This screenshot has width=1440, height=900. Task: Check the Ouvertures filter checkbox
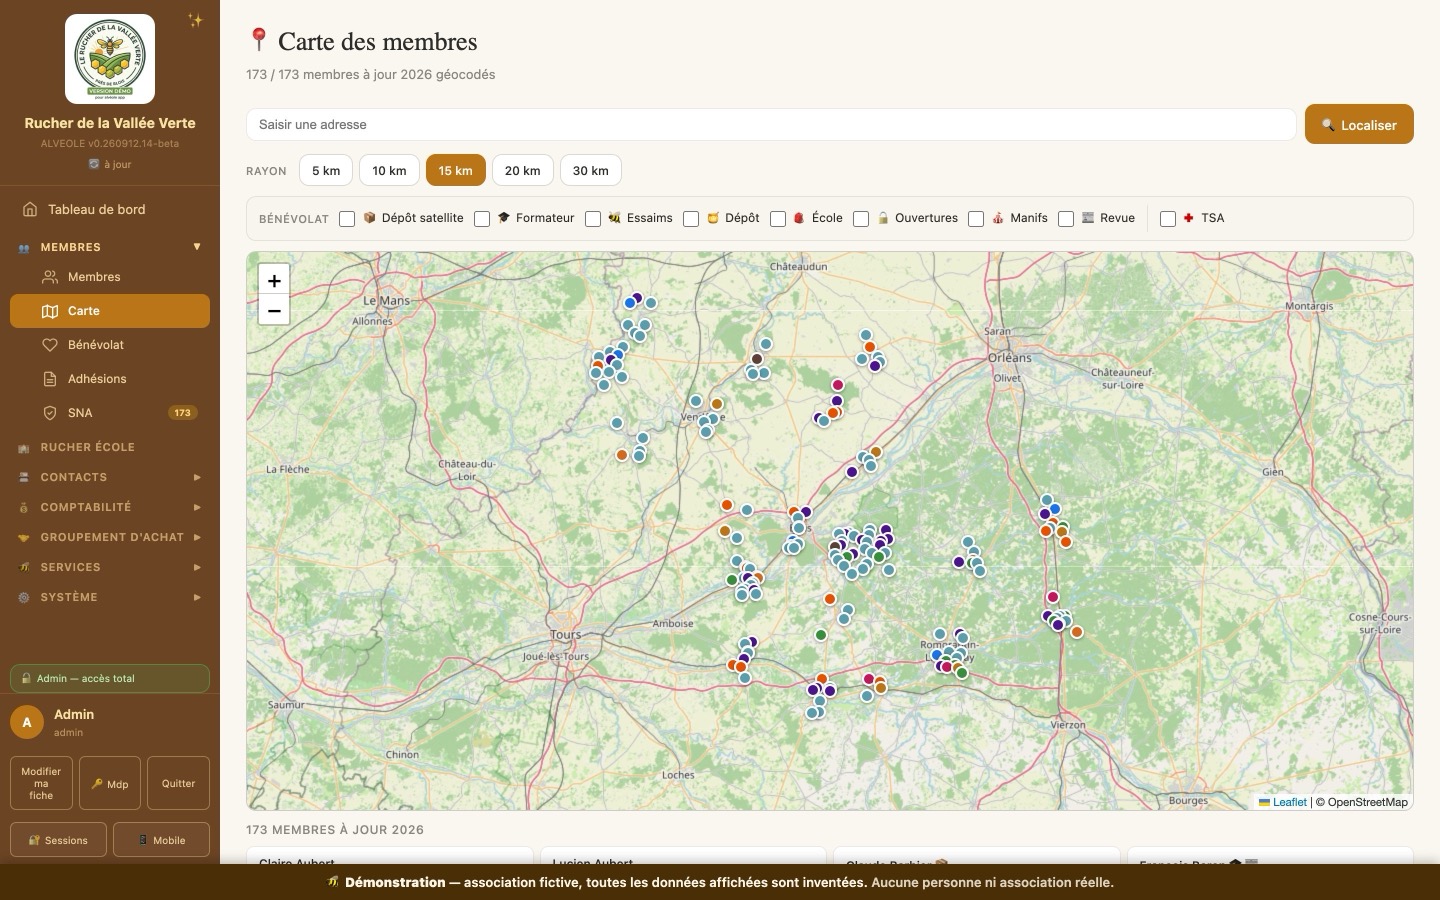coord(861,219)
